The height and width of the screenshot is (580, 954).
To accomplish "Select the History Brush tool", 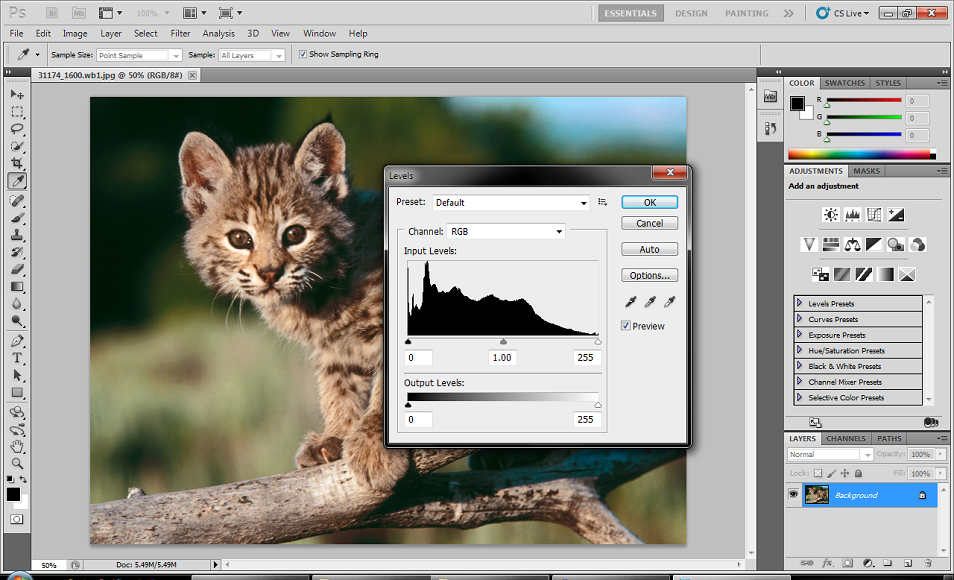I will pos(17,251).
